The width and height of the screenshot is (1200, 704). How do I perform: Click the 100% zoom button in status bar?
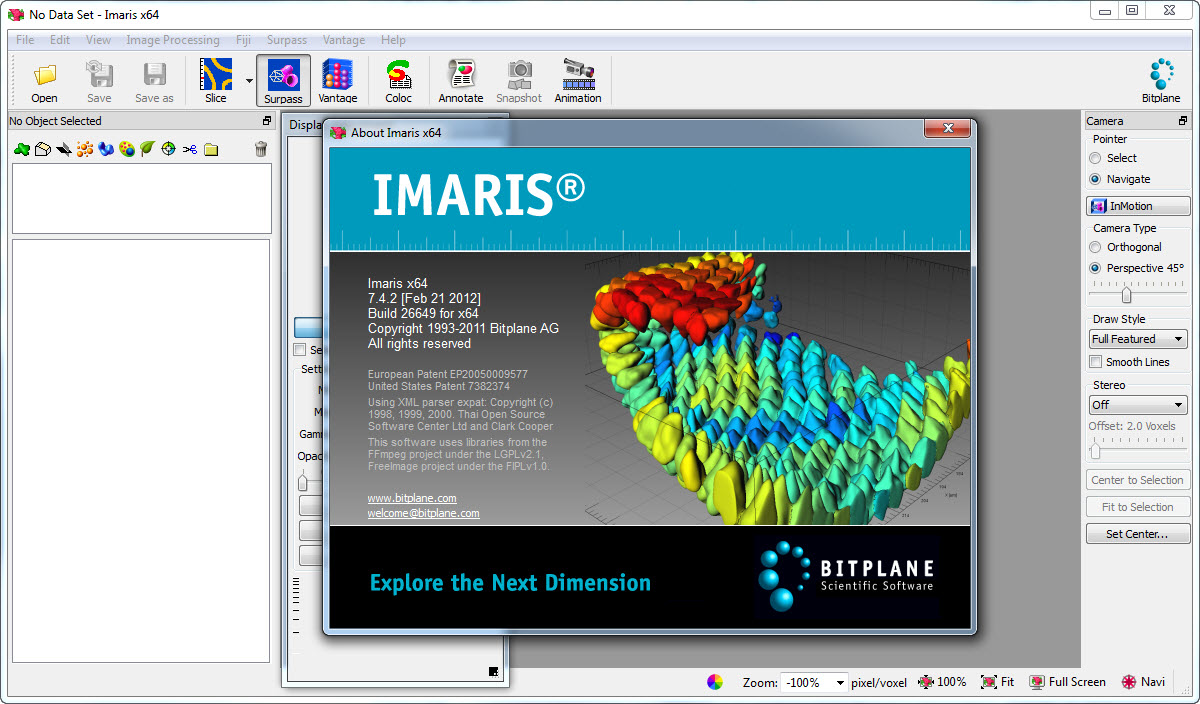[941, 682]
